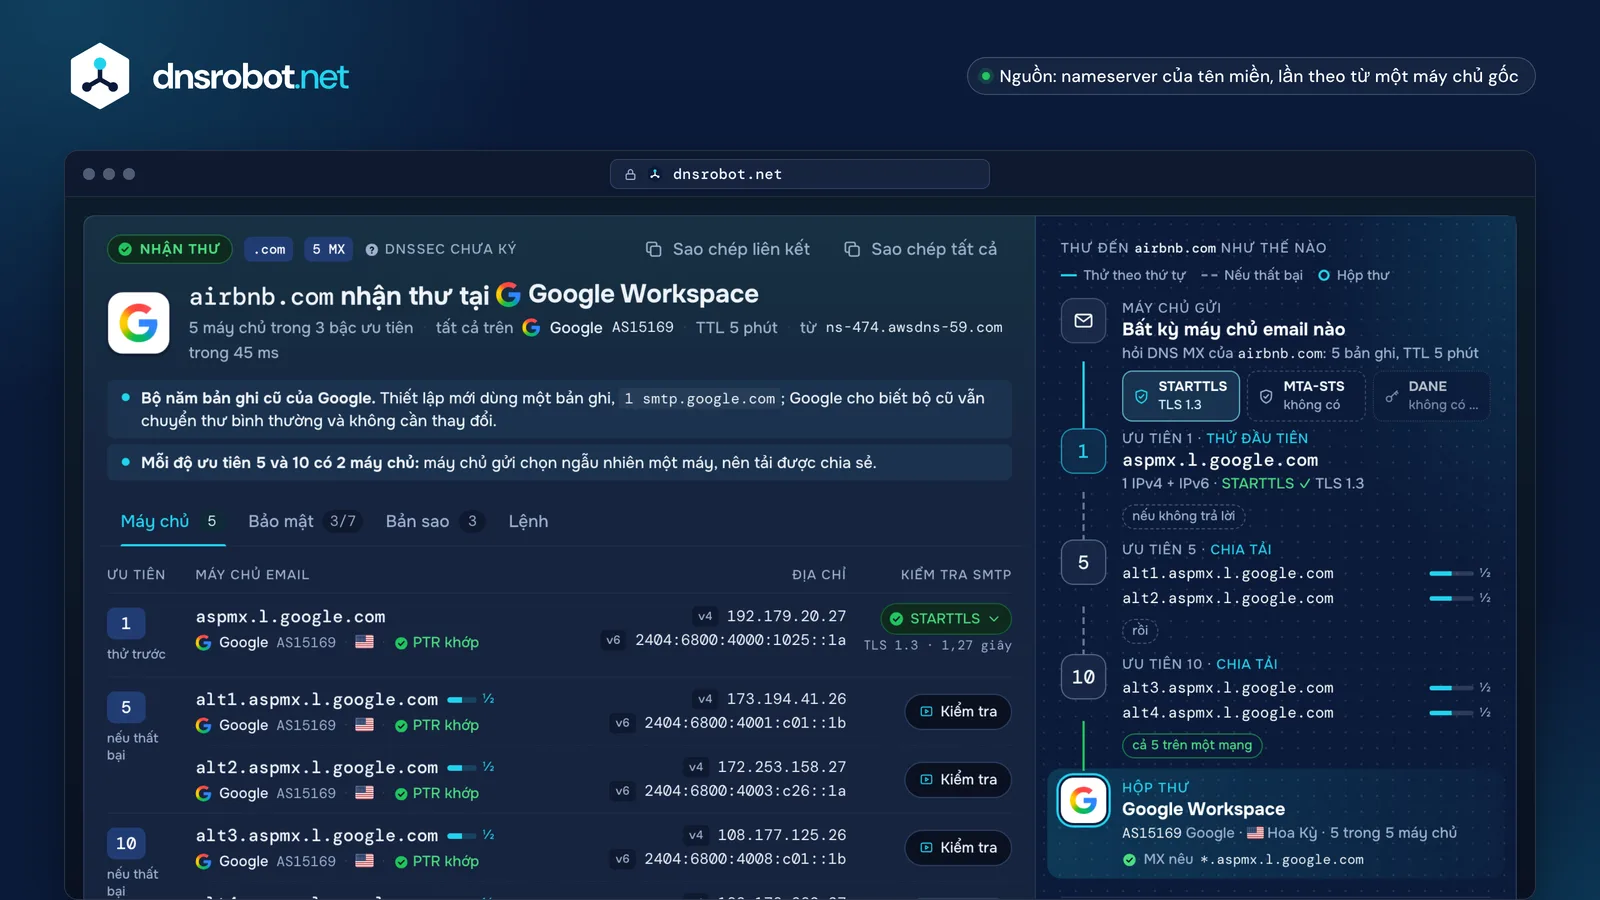The height and width of the screenshot is (900, 1600).
Task: Click the 5 MX badge
Action: tap(329, 249)
